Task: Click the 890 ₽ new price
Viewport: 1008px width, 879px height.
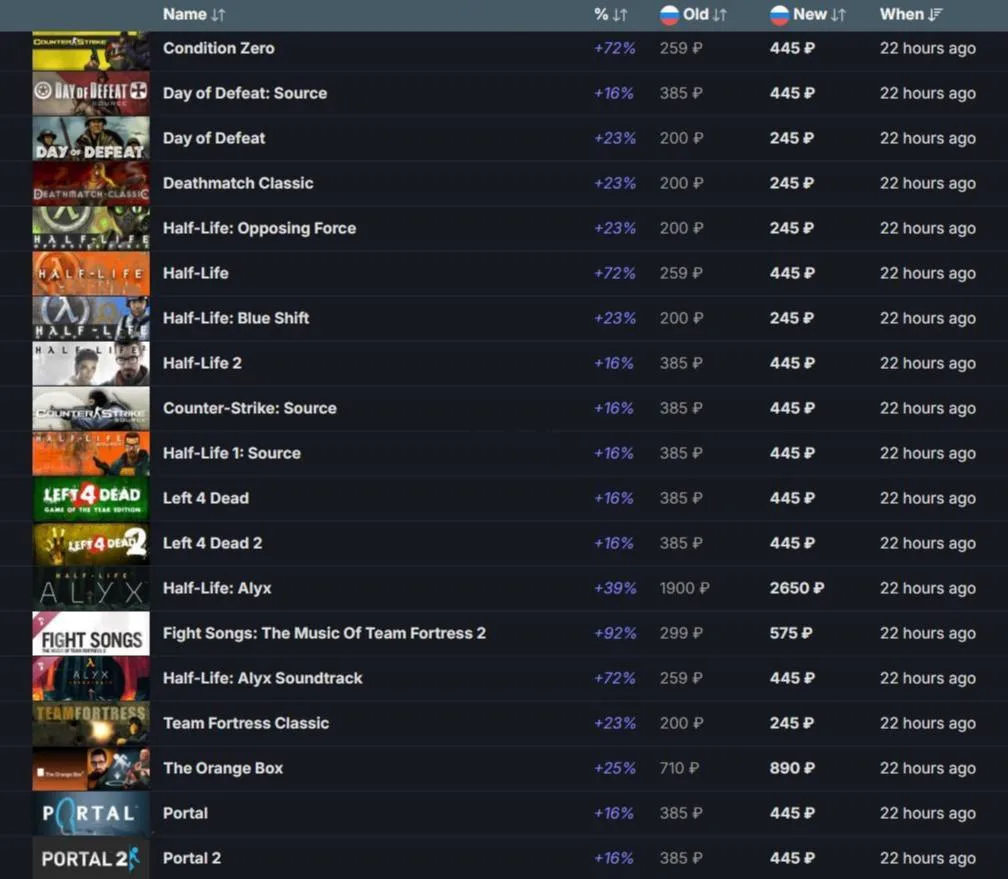Action: [793, 768]
